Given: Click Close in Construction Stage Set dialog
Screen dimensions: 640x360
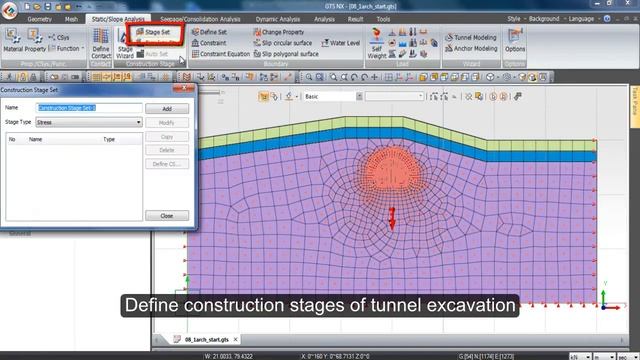Looking at the screenshot, I should tap(167, 216).
